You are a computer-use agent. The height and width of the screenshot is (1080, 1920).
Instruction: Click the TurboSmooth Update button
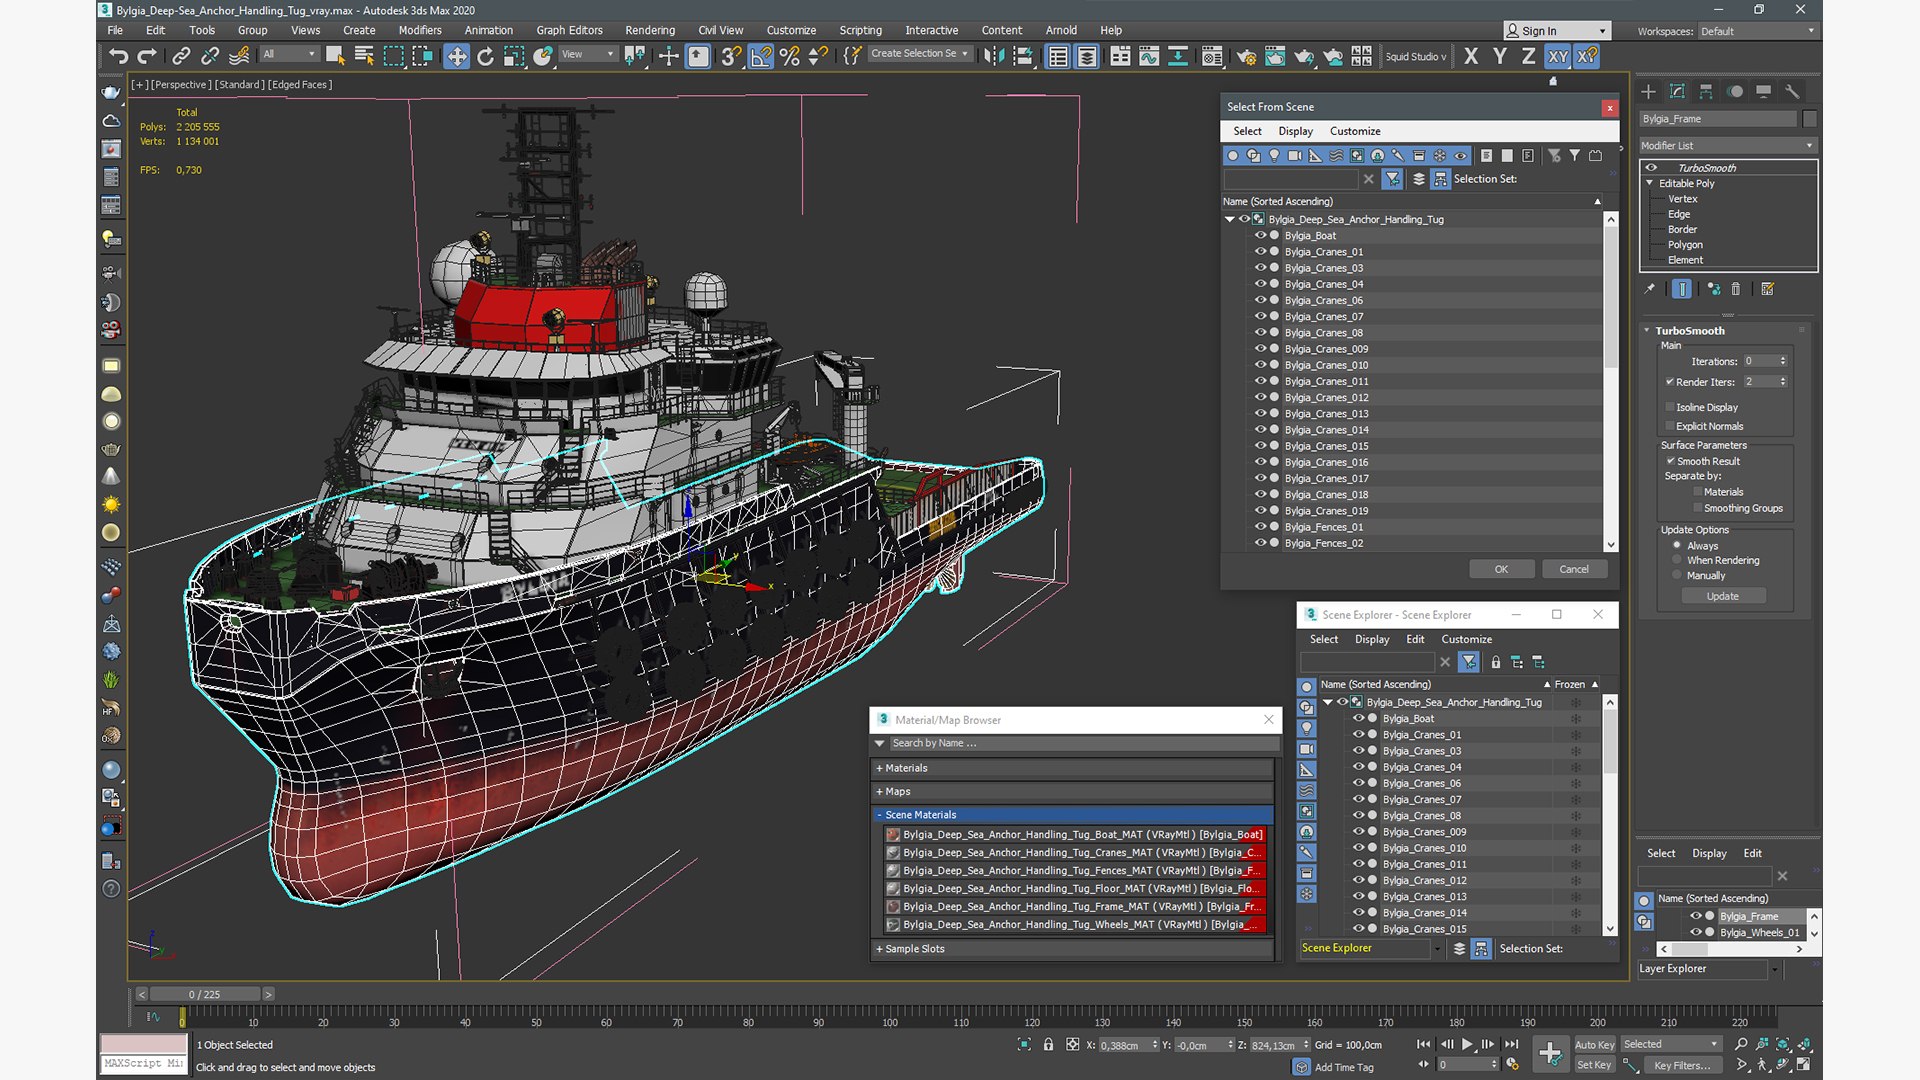pyautogui.click(x=1722, y=596)
